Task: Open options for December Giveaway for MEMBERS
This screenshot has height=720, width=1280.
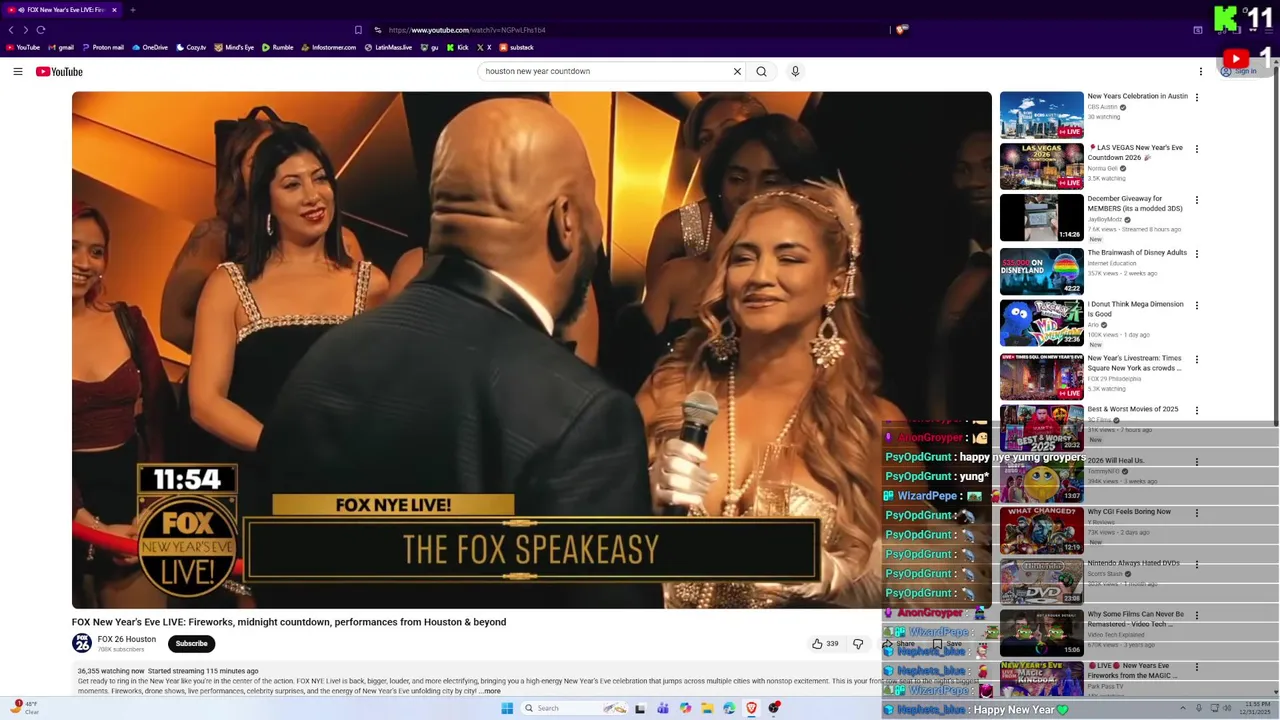Action: tap(1197, 200)
